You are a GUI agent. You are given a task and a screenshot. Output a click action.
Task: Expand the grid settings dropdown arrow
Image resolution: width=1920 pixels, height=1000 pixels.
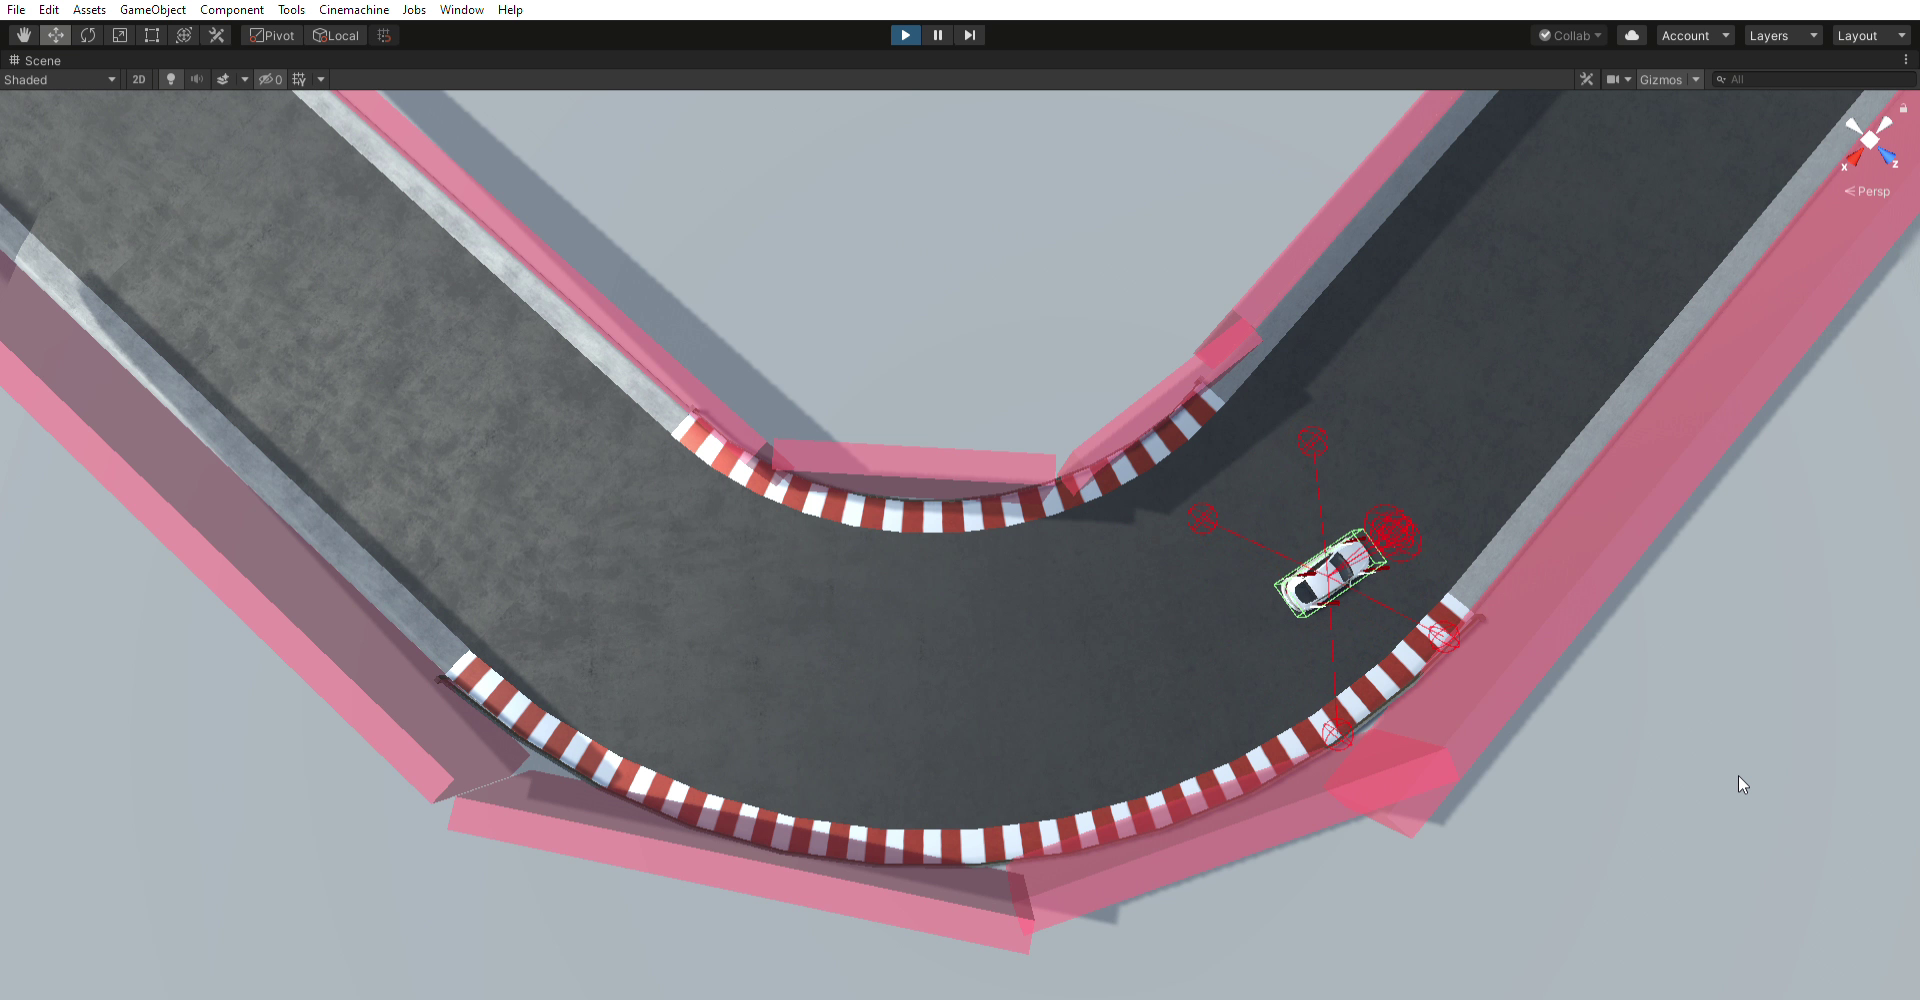point(321,79)
